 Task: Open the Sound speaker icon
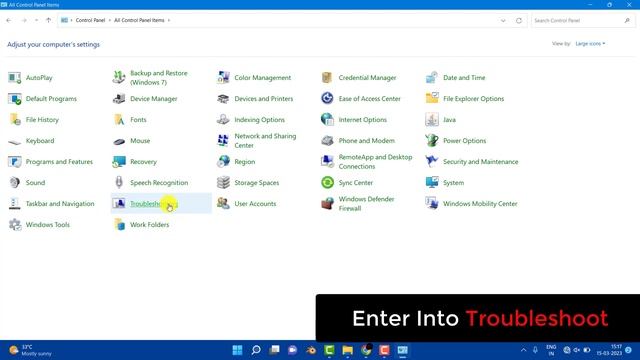(x=15, y=182)
